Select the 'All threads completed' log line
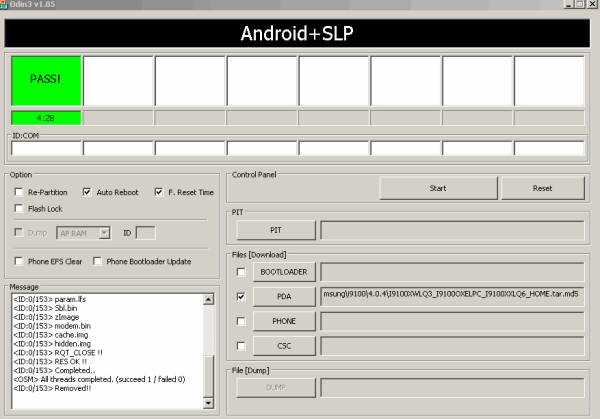This screenshot has width=600, height=419. [99, 379]
